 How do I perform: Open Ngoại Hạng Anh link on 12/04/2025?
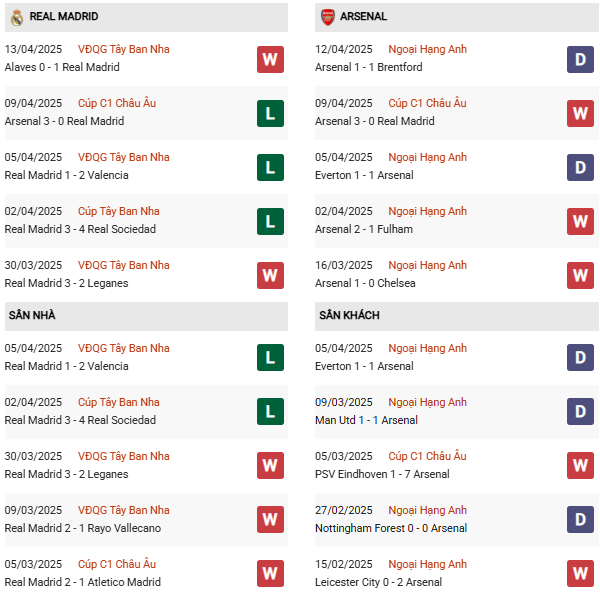point(427,49)
